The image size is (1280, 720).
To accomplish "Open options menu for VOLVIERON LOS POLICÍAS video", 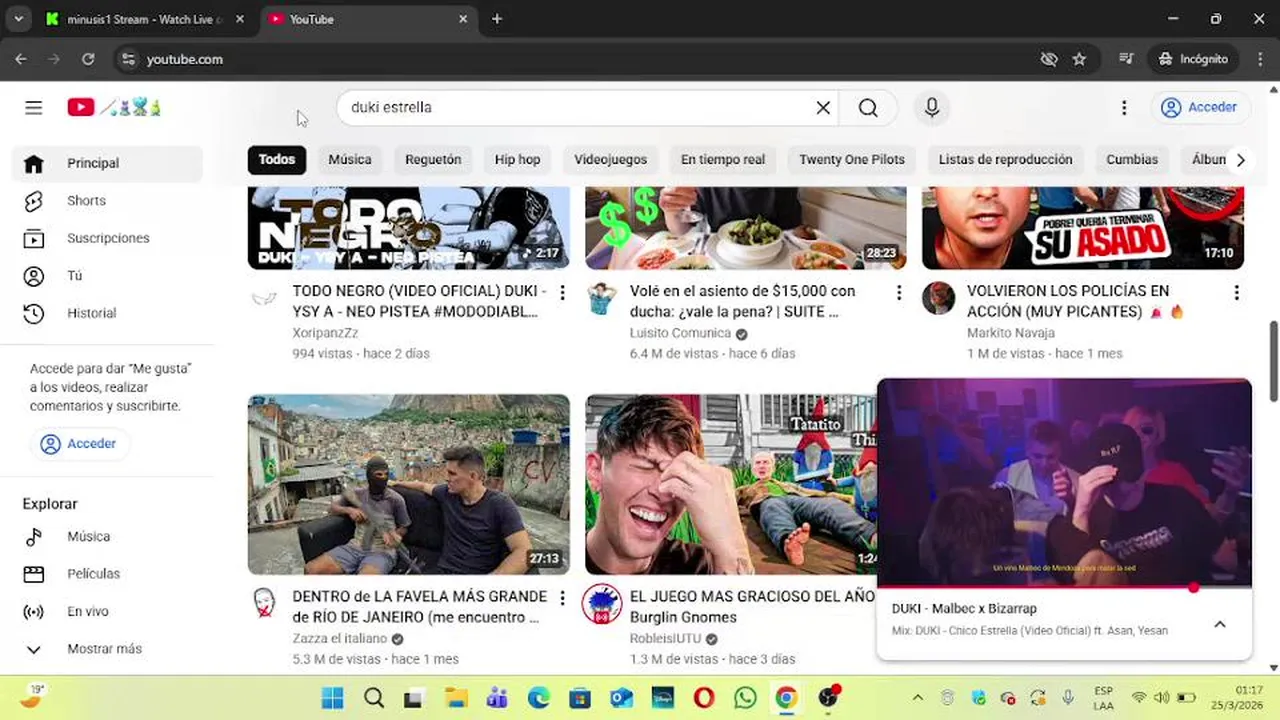I will (1236, 293).
